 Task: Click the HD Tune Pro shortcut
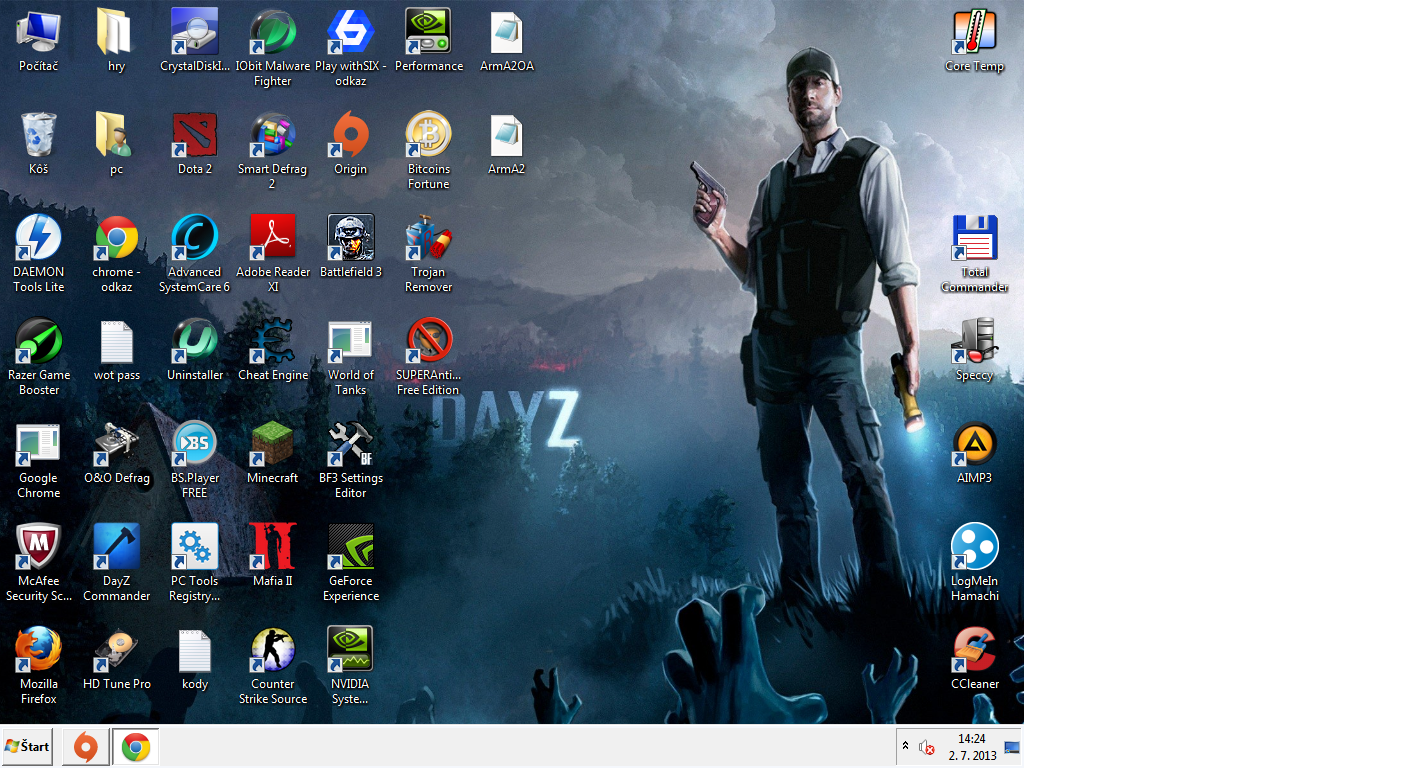116,659
